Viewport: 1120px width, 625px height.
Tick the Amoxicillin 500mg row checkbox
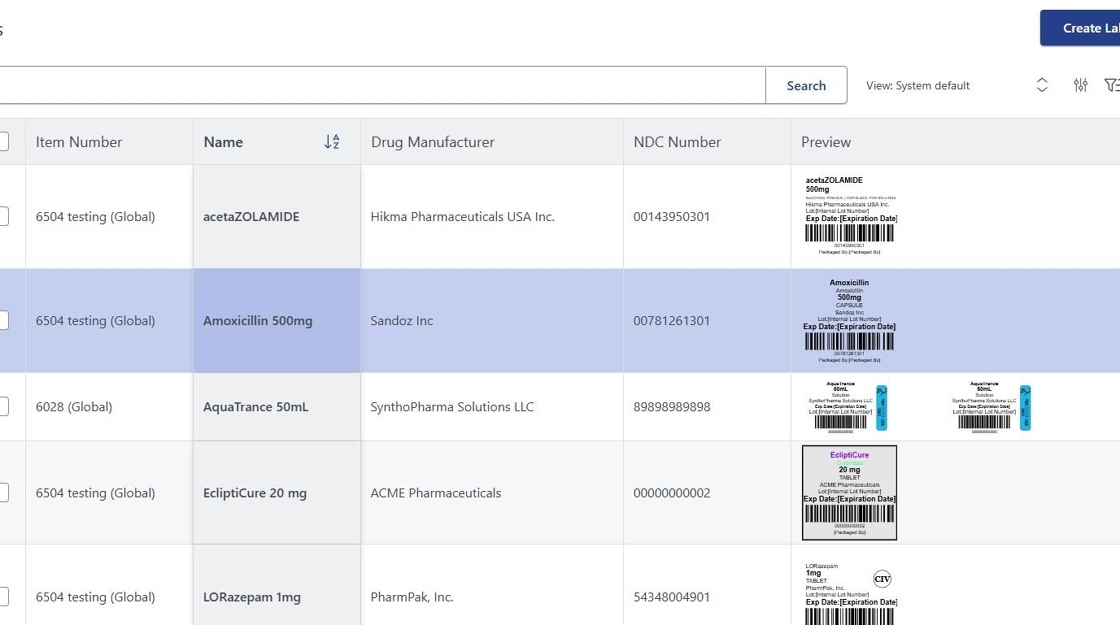[x=3, y=320]
